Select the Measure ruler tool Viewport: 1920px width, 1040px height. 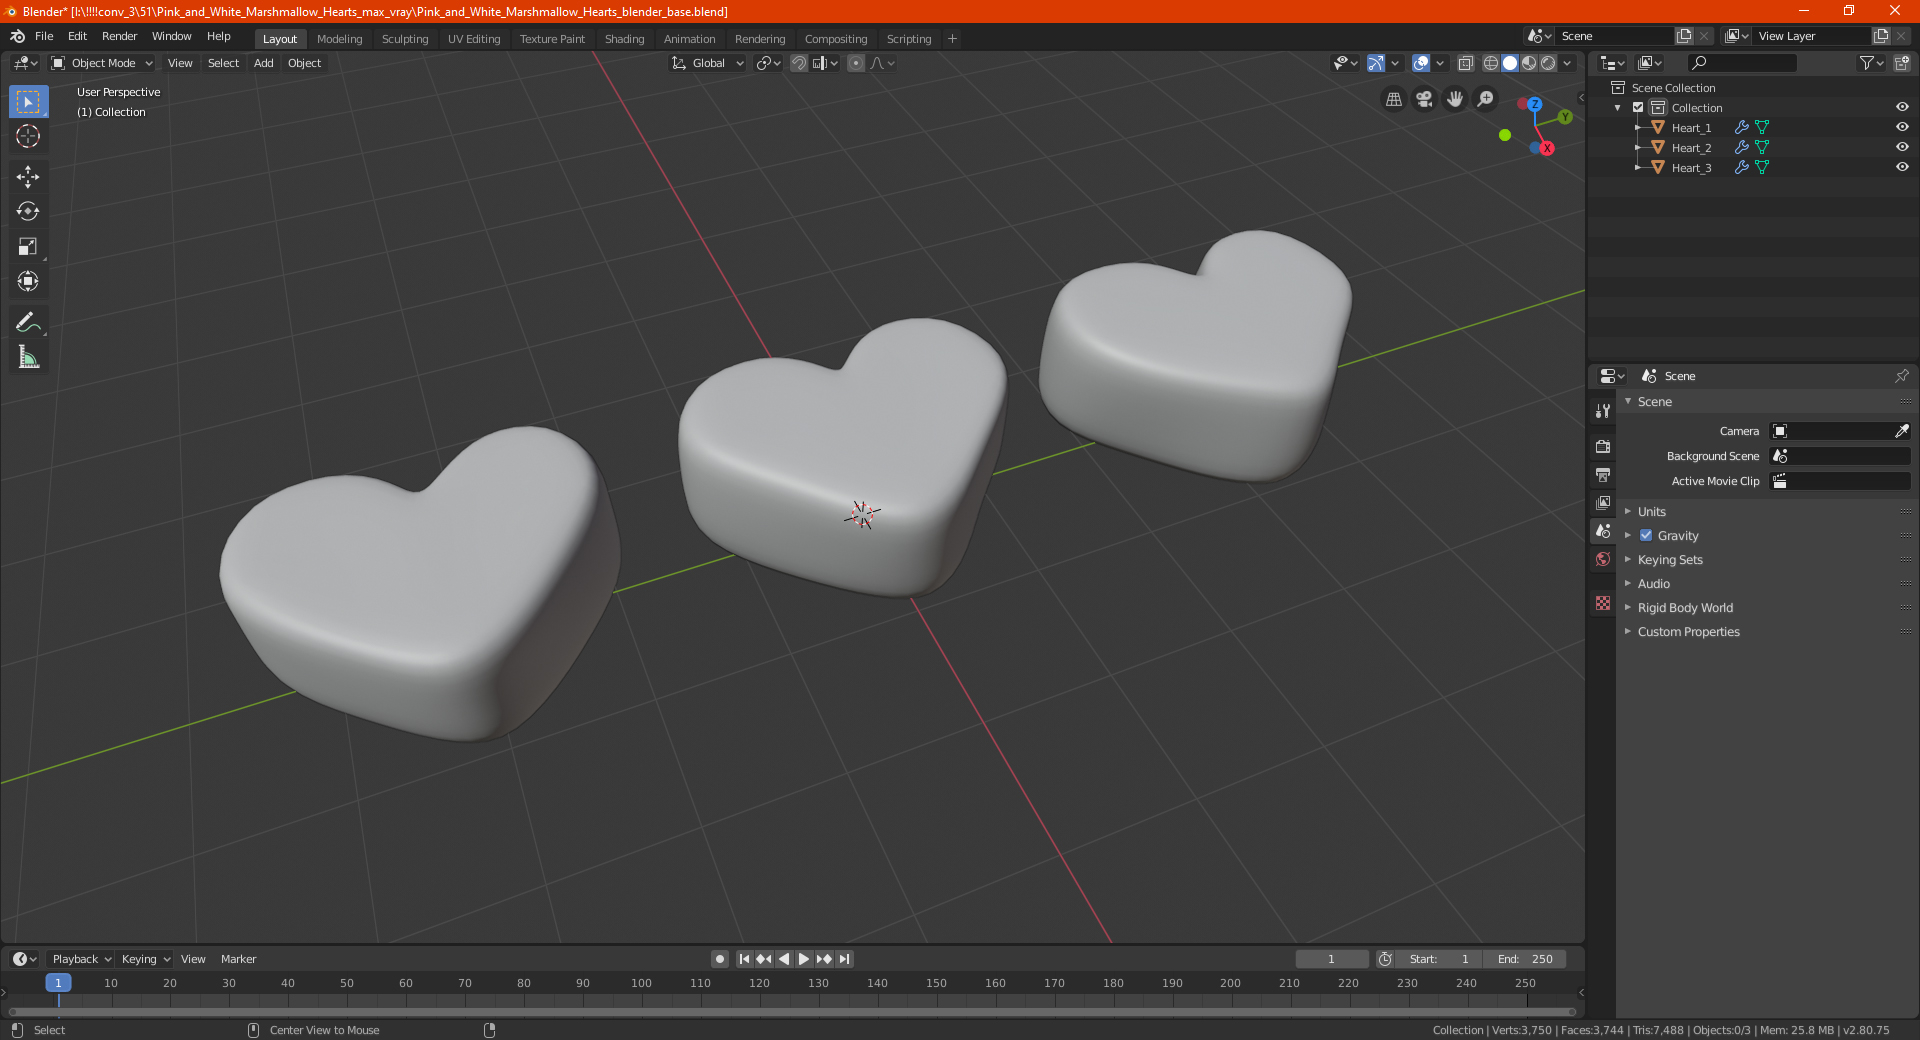click(x=28, y=357)
